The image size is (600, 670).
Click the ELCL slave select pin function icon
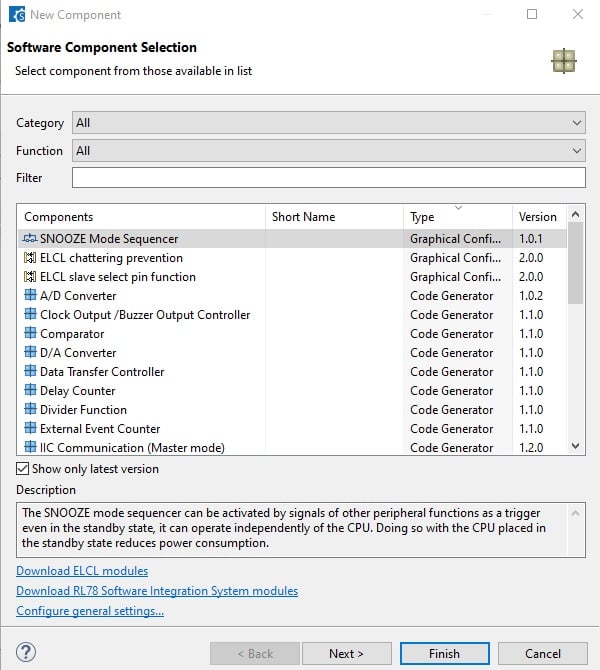pyautogui.click(x=30, y=277)
